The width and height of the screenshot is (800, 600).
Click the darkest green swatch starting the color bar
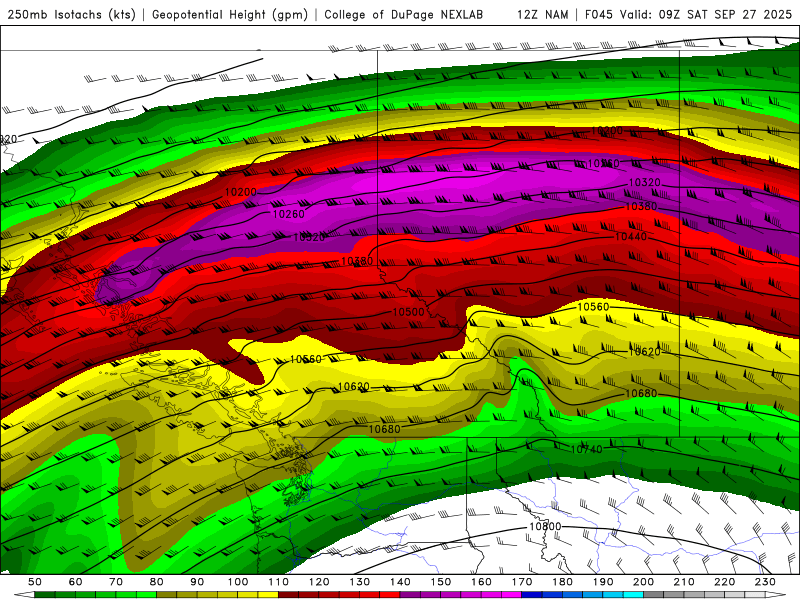tap(45, 595)
